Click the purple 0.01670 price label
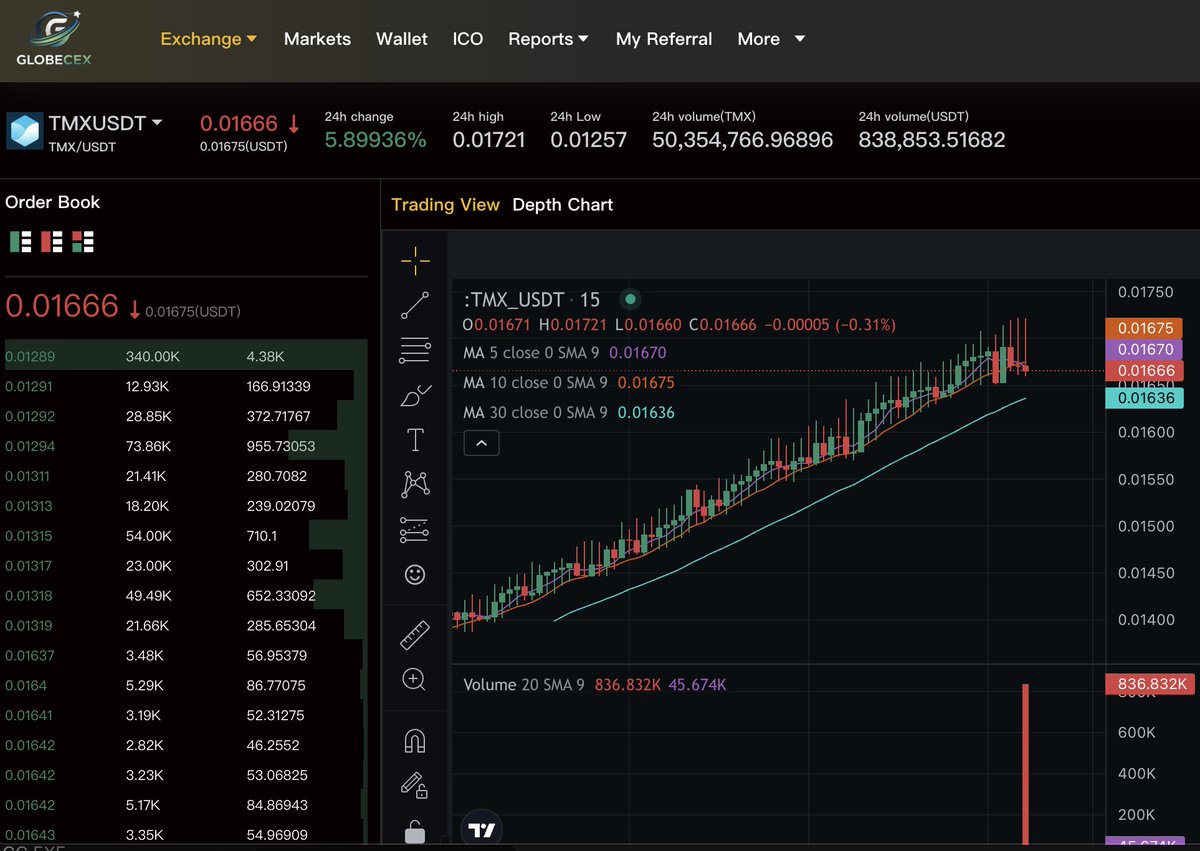This screenshot has width=1200, height=851. click(x=1144, y=349)
